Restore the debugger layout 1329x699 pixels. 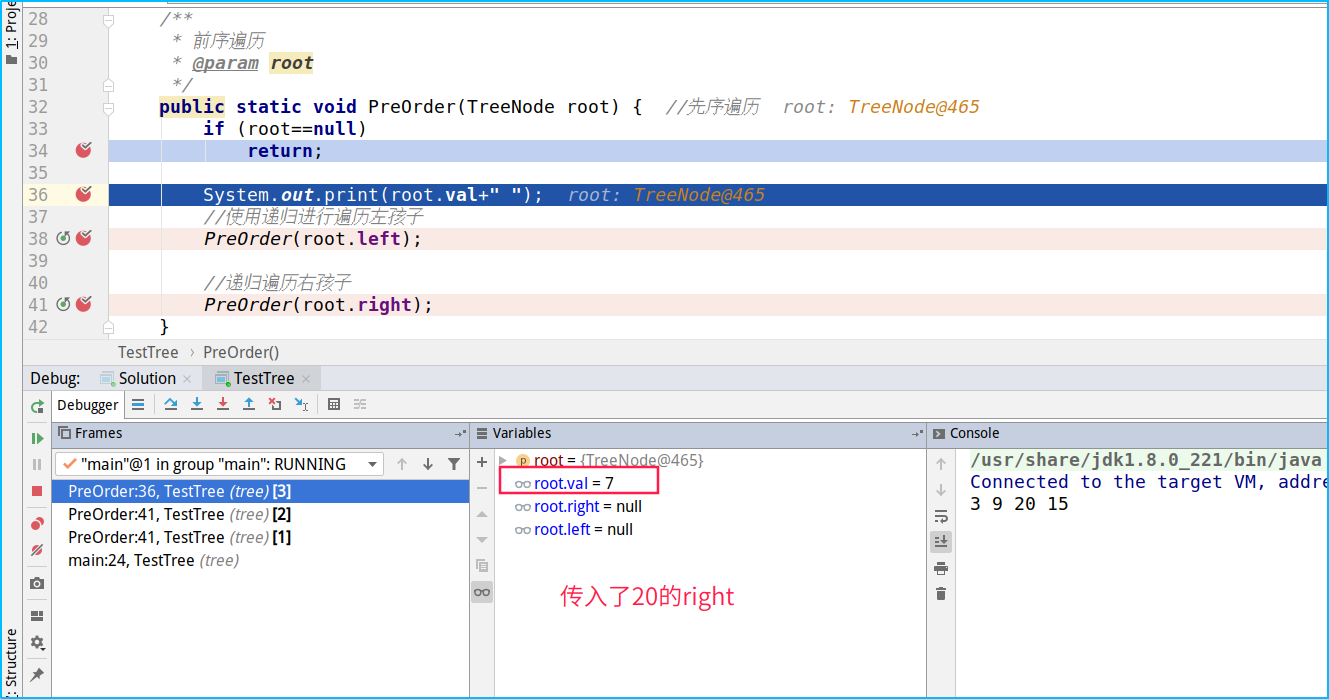[x=37, y=616]
